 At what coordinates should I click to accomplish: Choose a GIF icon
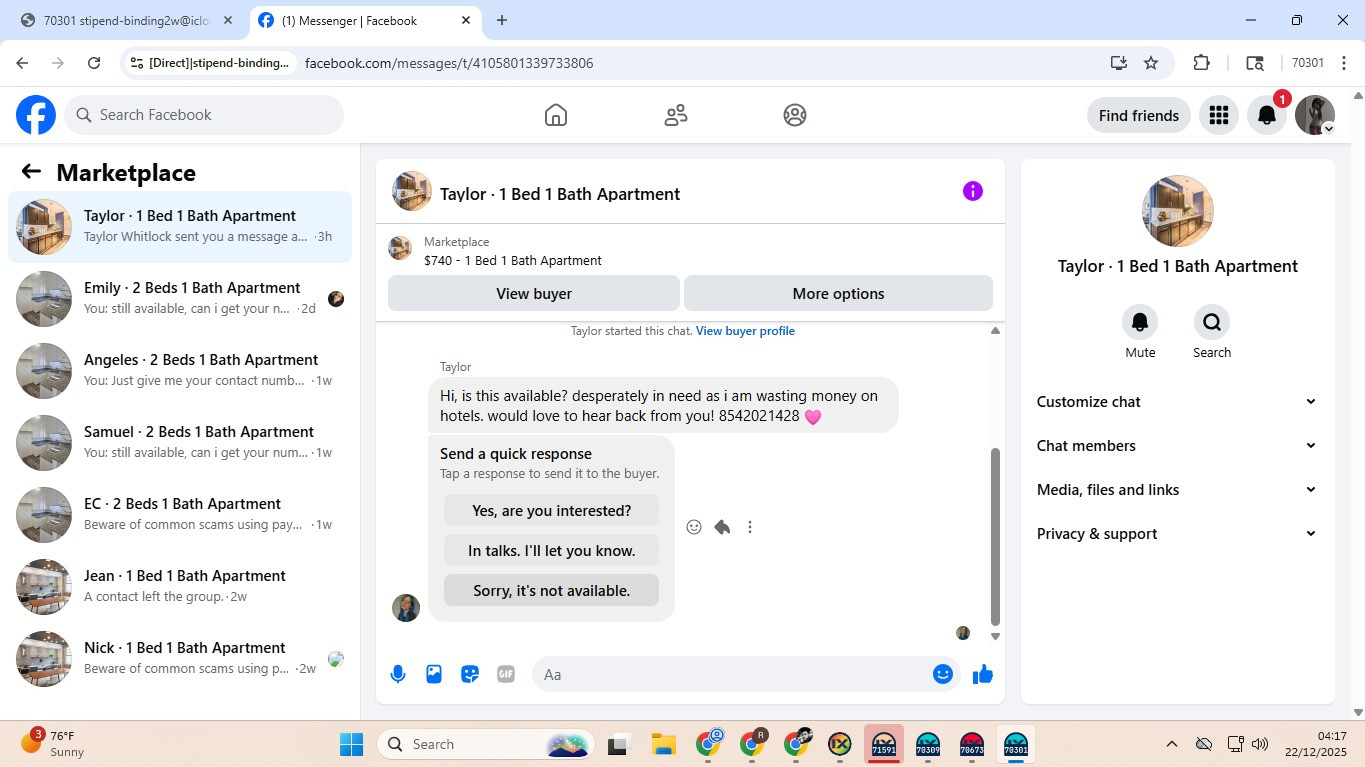506,674
